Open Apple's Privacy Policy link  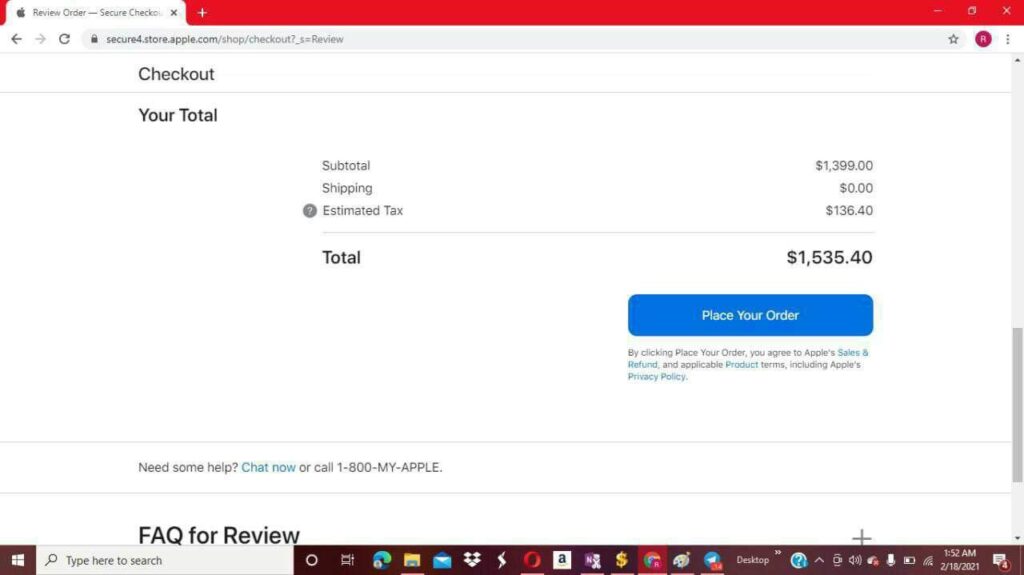[x=656, y=376]
